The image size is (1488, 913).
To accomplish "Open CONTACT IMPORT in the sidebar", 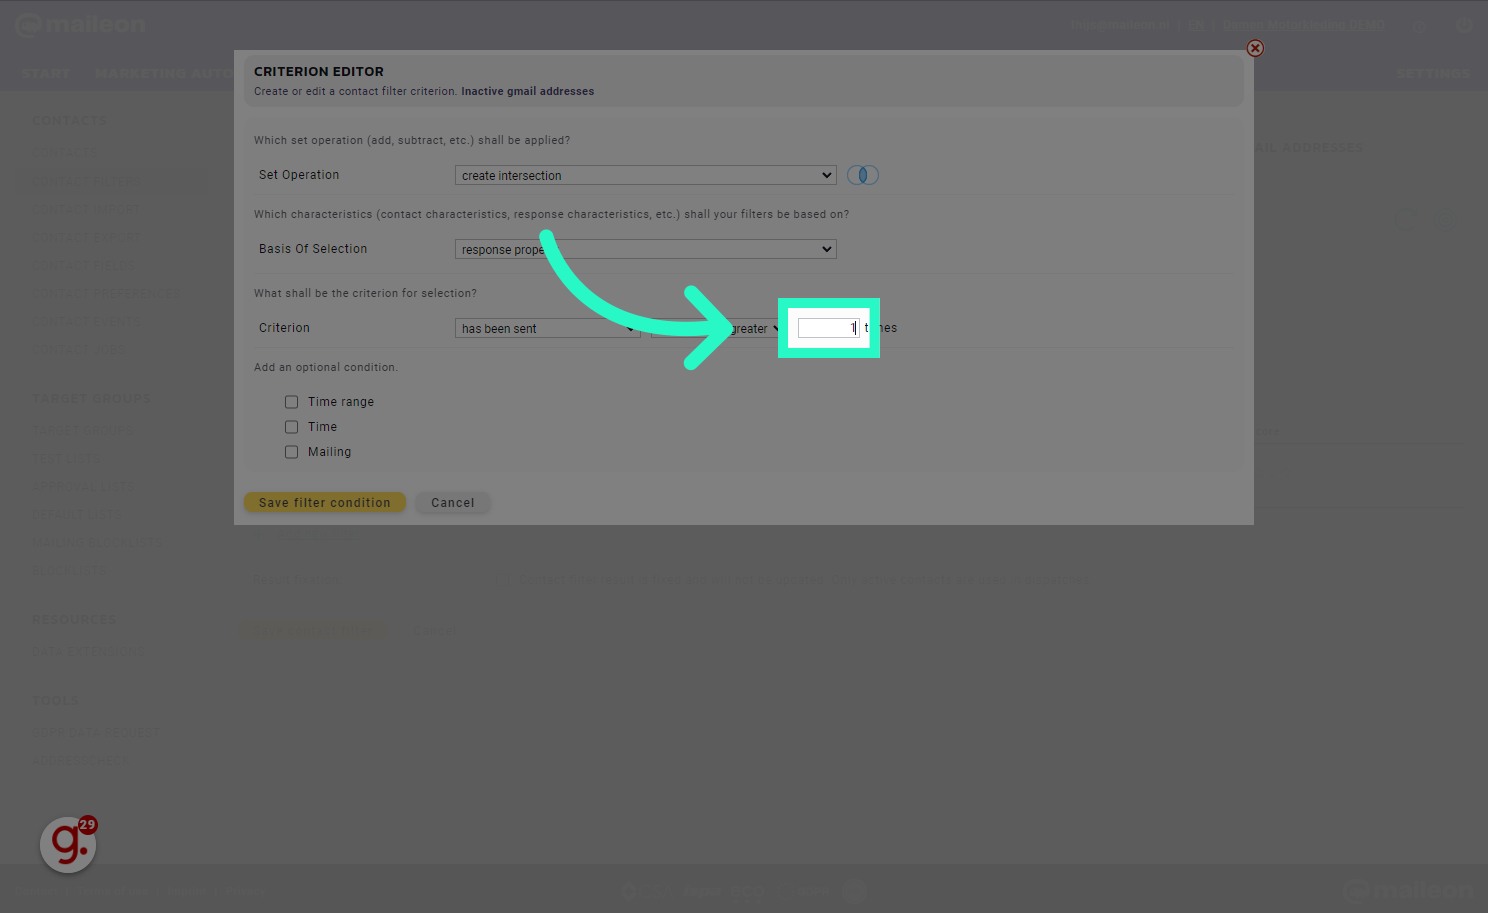I will click(86, 210).
